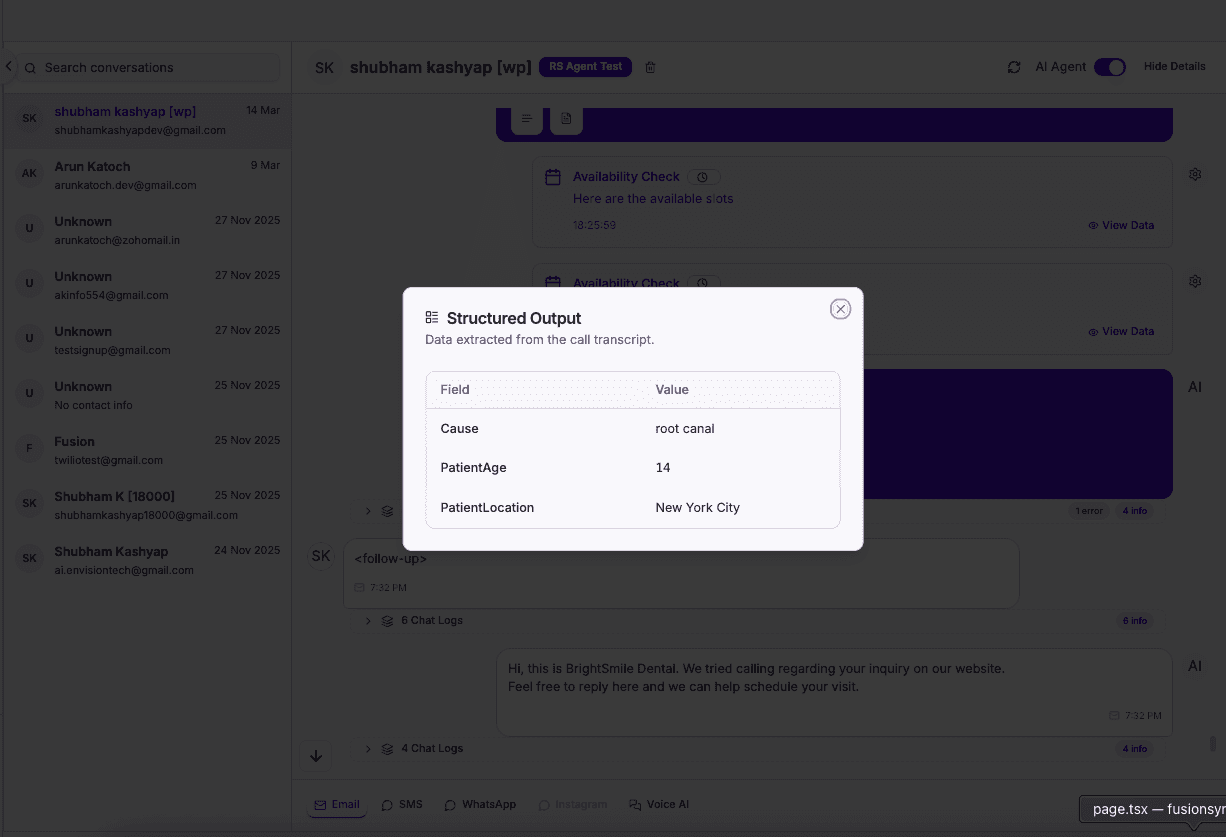Switch to the WhatsApp channel

(x=479, y=804)
